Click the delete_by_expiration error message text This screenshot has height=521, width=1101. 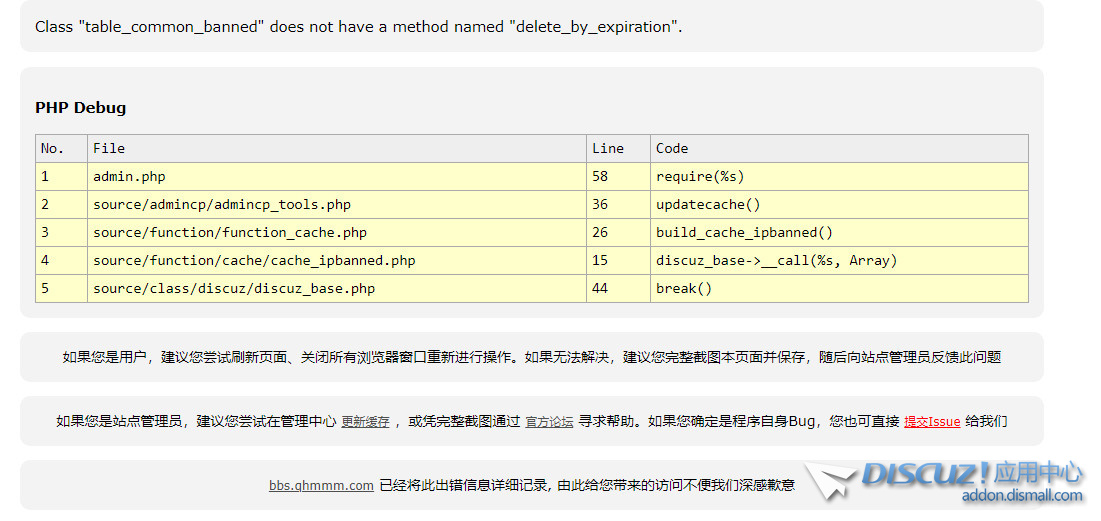pos(358,27)
